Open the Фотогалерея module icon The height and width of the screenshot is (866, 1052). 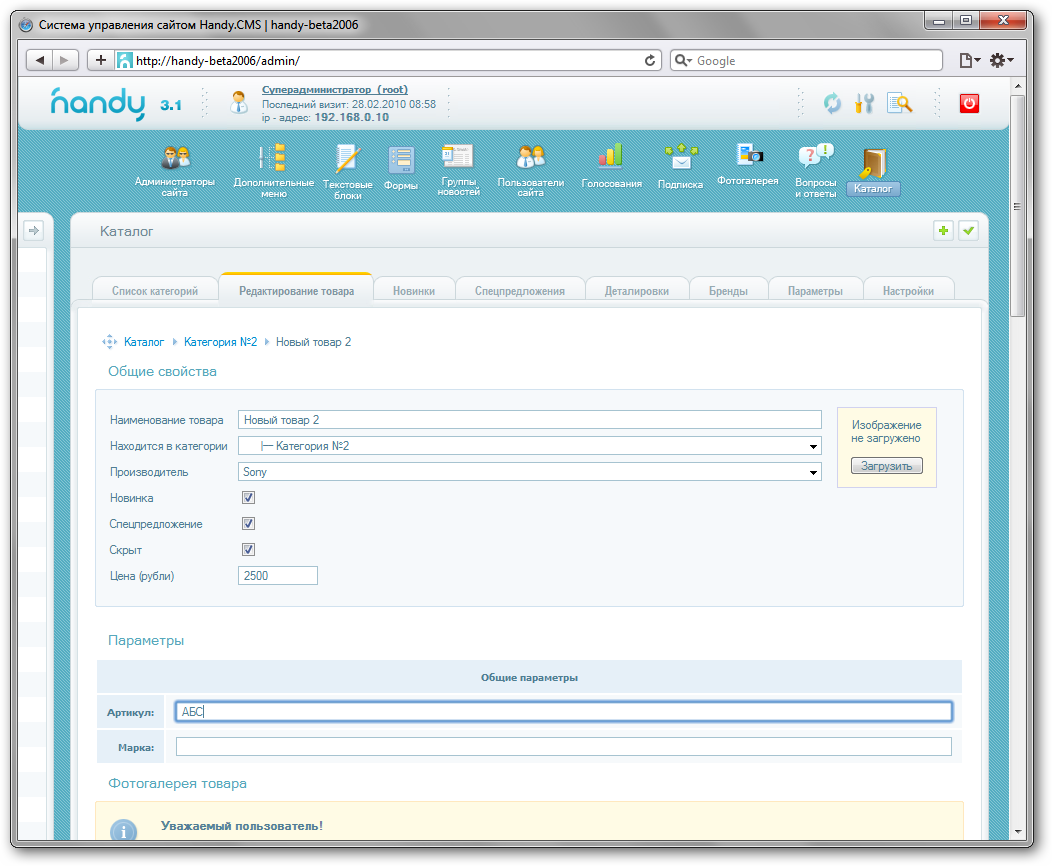point(748,155)
